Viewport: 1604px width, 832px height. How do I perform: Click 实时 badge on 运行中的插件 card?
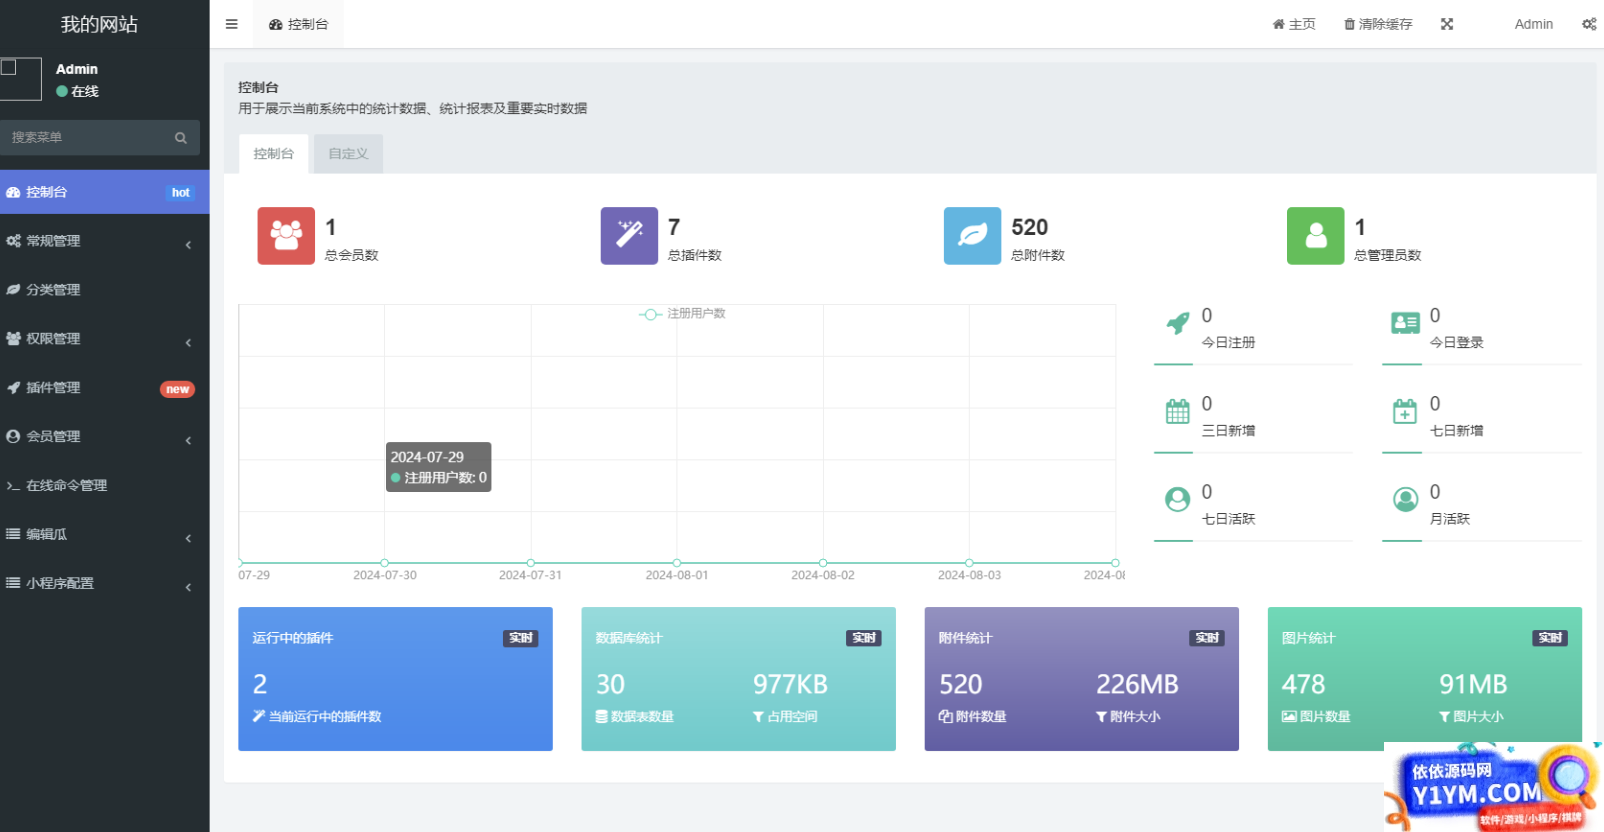click(521, 638)
